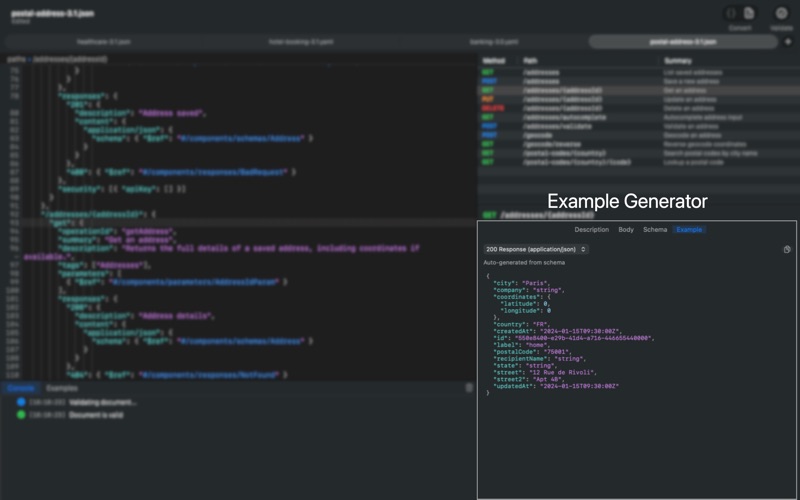Image resolution: width=800 pixels, height=500 pixels.
Task: Click the document convert icon in the toolbar
Action: coord(749,13)
